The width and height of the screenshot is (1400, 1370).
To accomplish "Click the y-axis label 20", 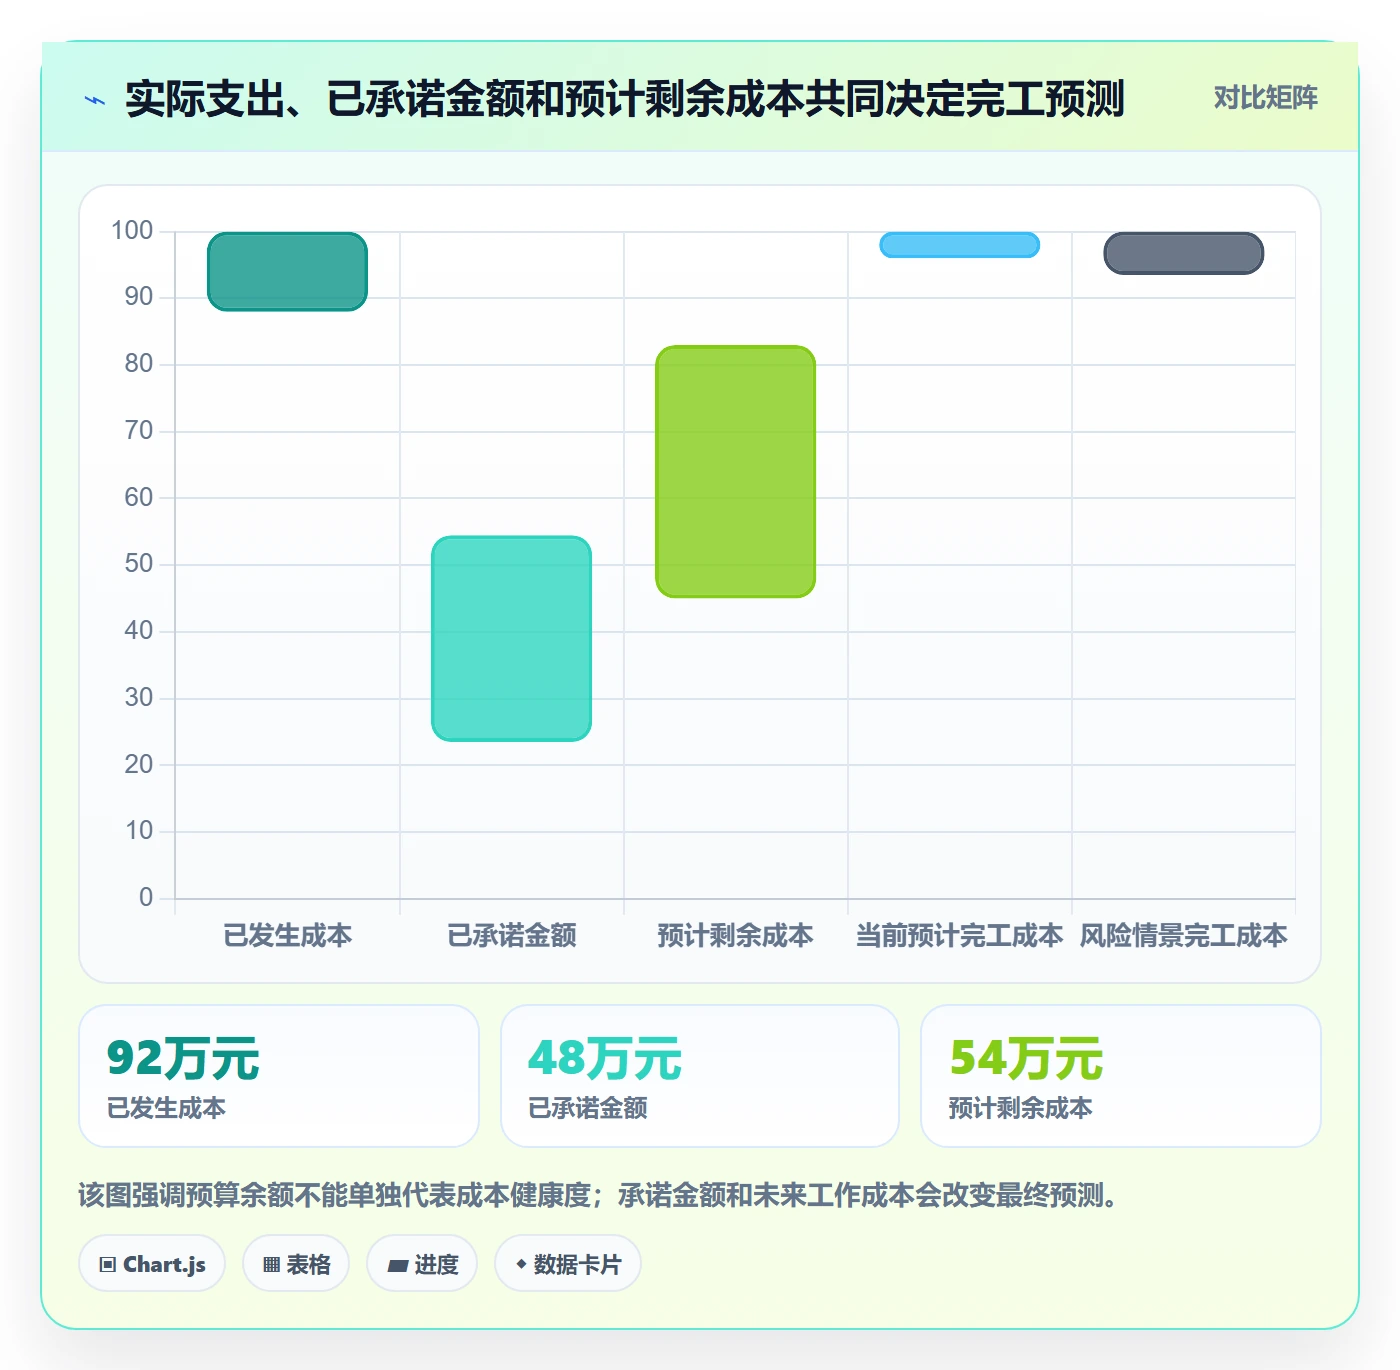I will point(139,765).
